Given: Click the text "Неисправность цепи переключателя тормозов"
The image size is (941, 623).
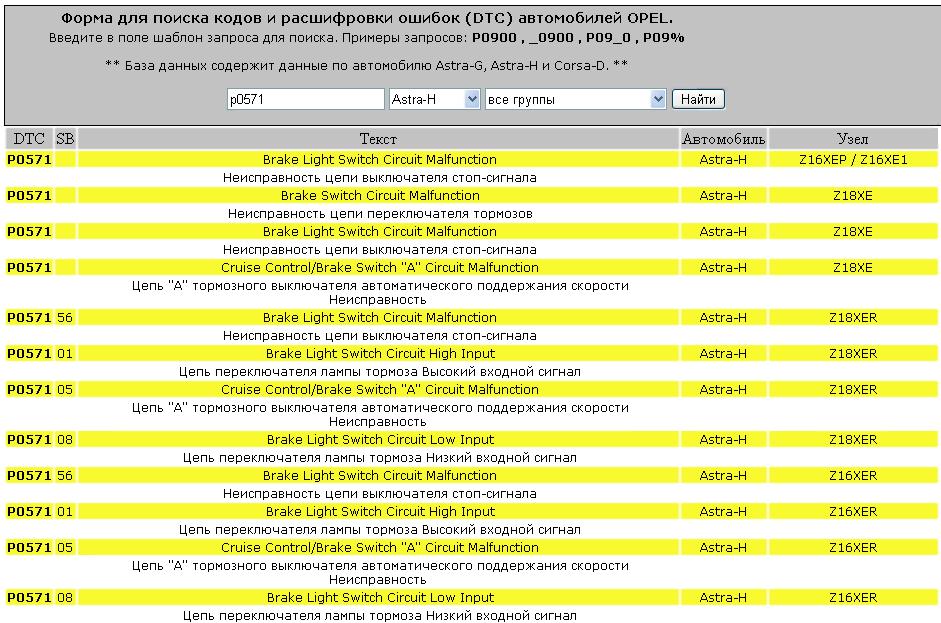Looking at the screenshot, I should [x=379, y=213].
